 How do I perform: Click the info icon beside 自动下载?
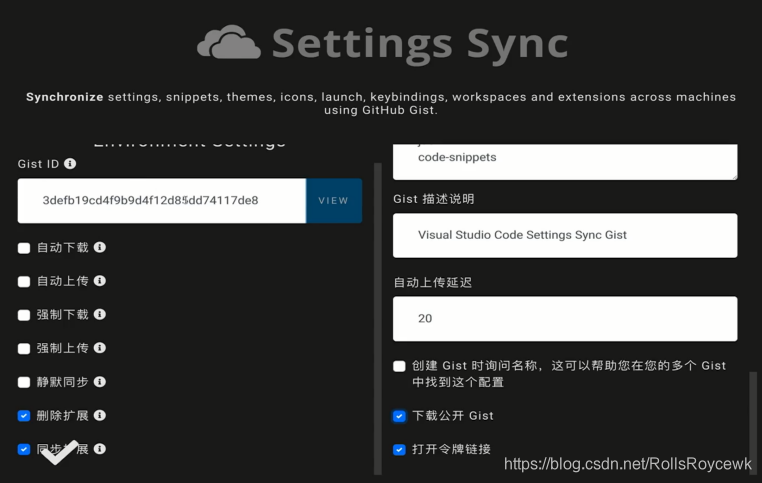[100, 247]
